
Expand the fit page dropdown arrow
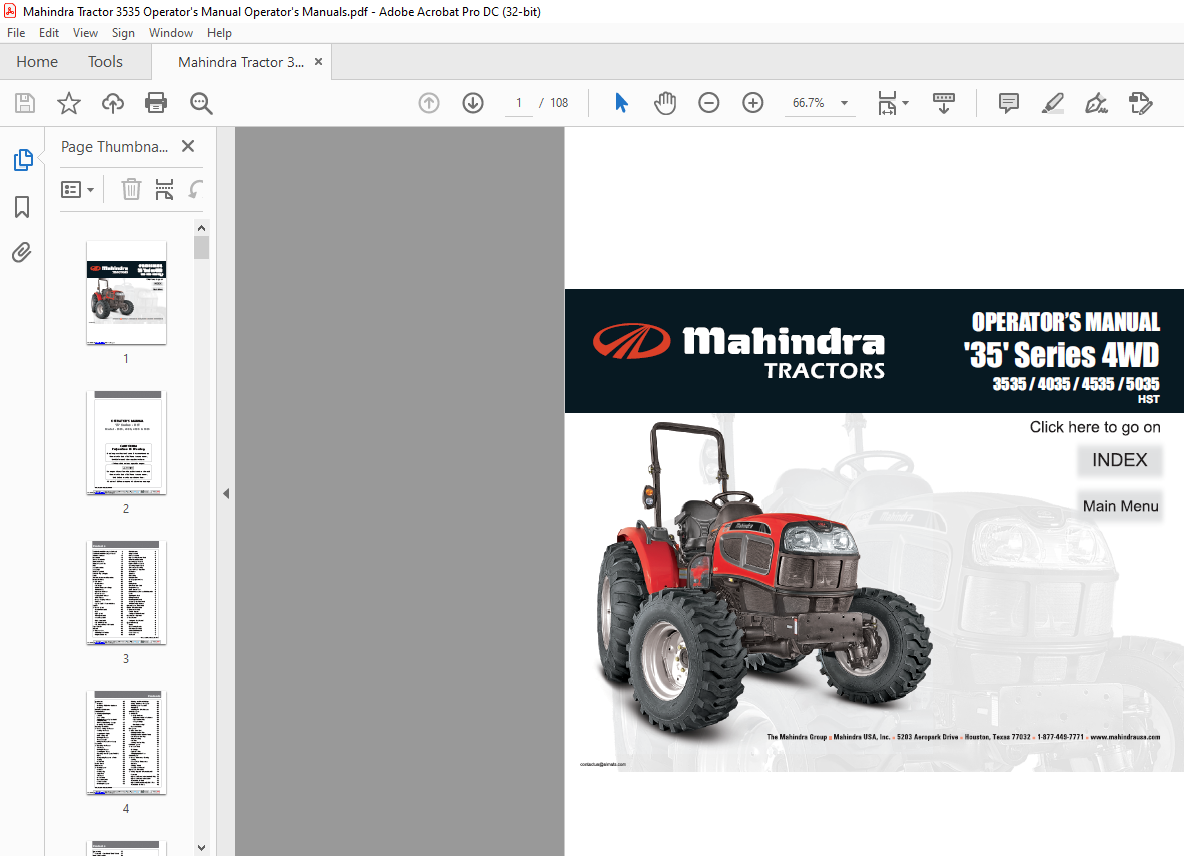[905, 103]
